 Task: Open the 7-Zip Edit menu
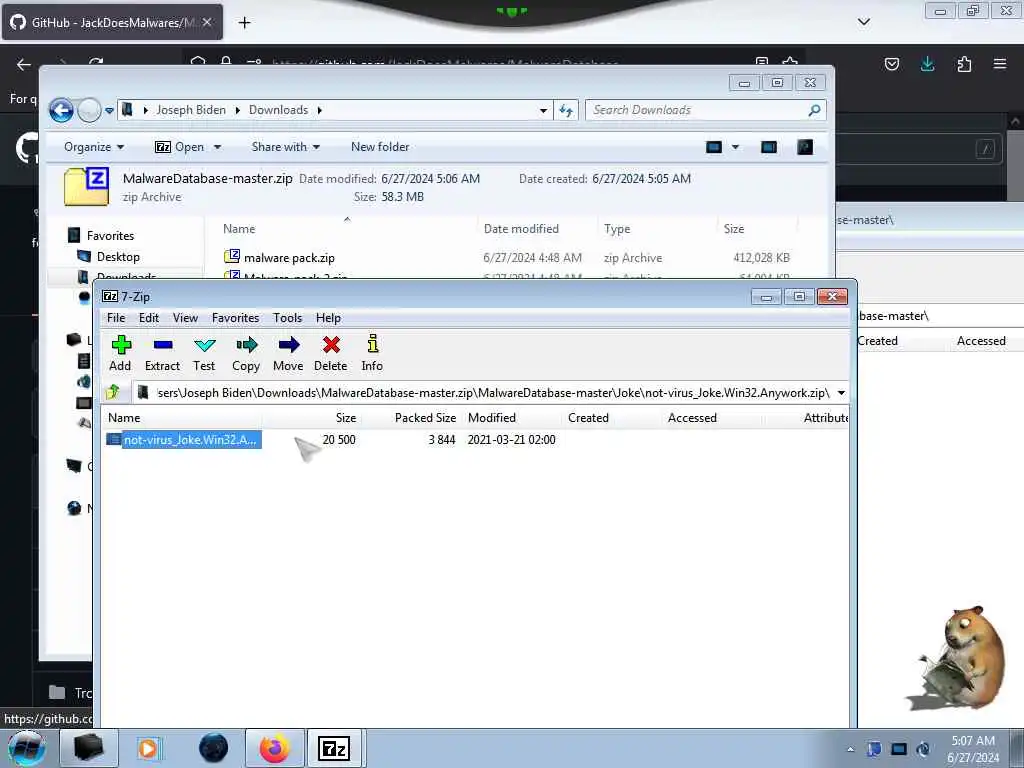point(149,318)
